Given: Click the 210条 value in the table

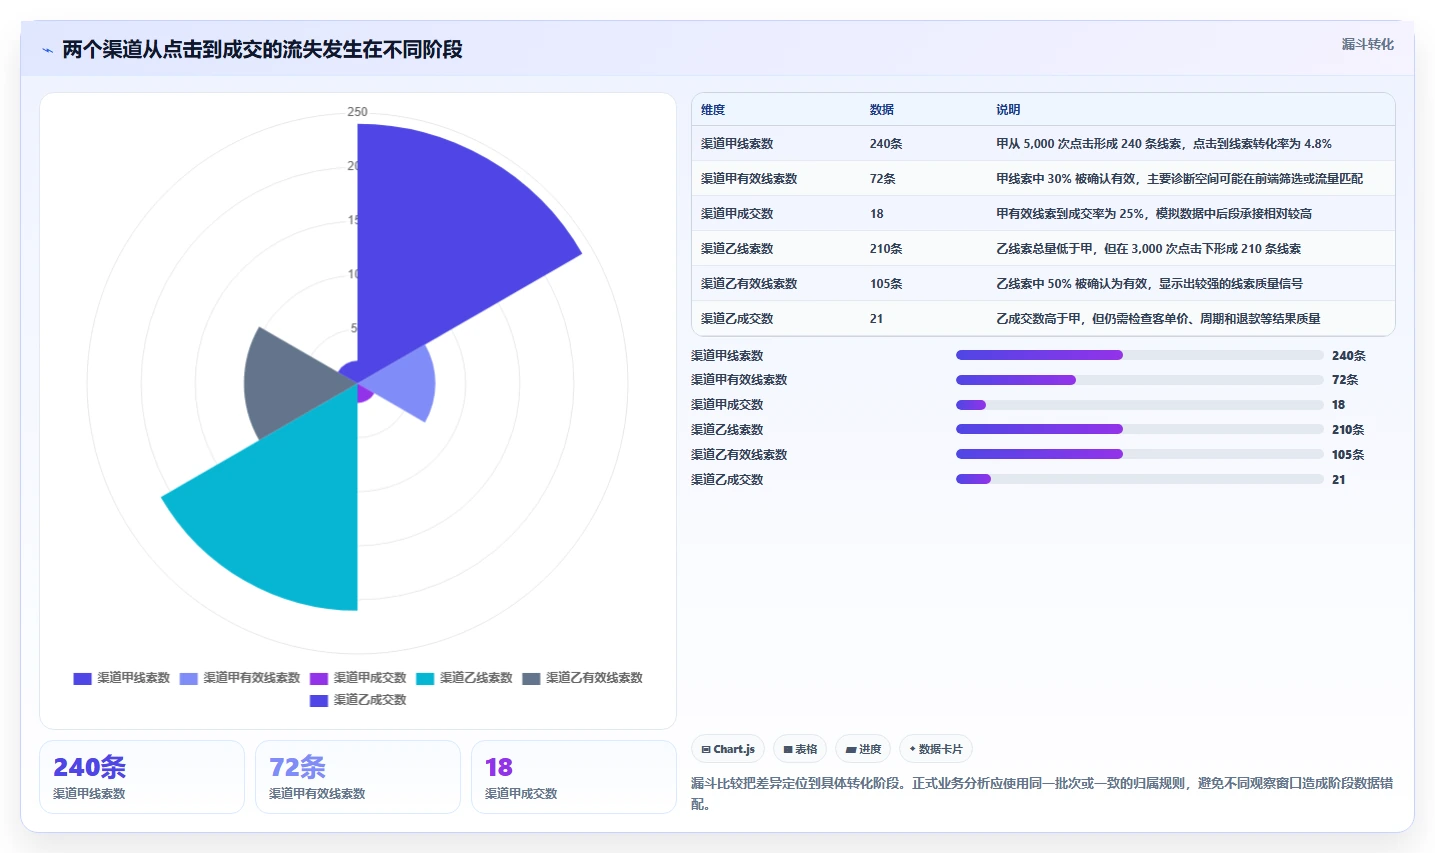Looking at the screenshot, I should click(886, 249).
